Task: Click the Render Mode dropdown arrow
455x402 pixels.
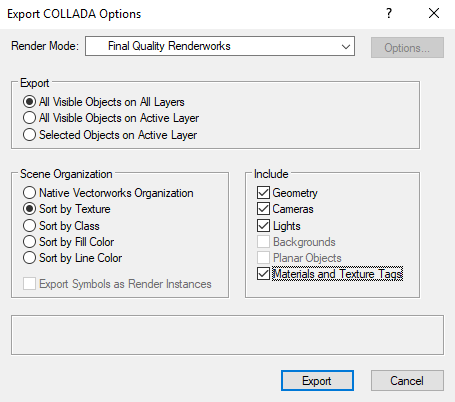Action: coord(346,47)
